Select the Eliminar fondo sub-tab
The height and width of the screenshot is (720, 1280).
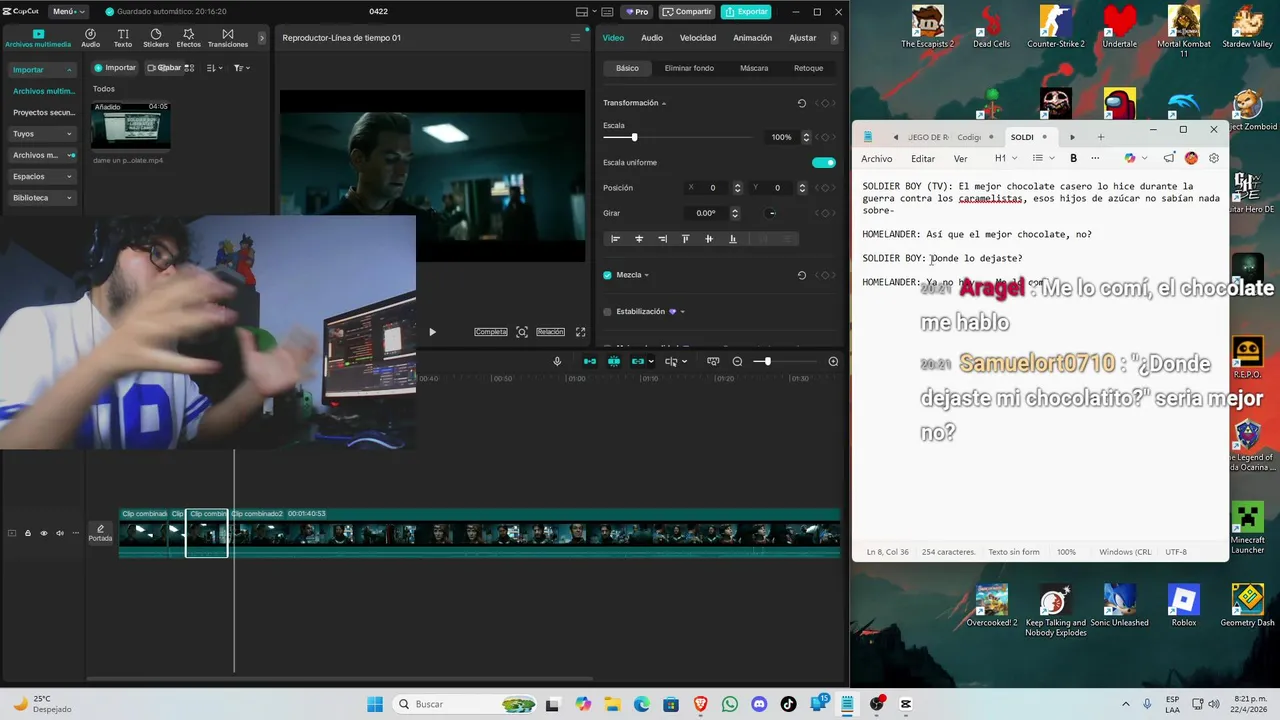689,68
